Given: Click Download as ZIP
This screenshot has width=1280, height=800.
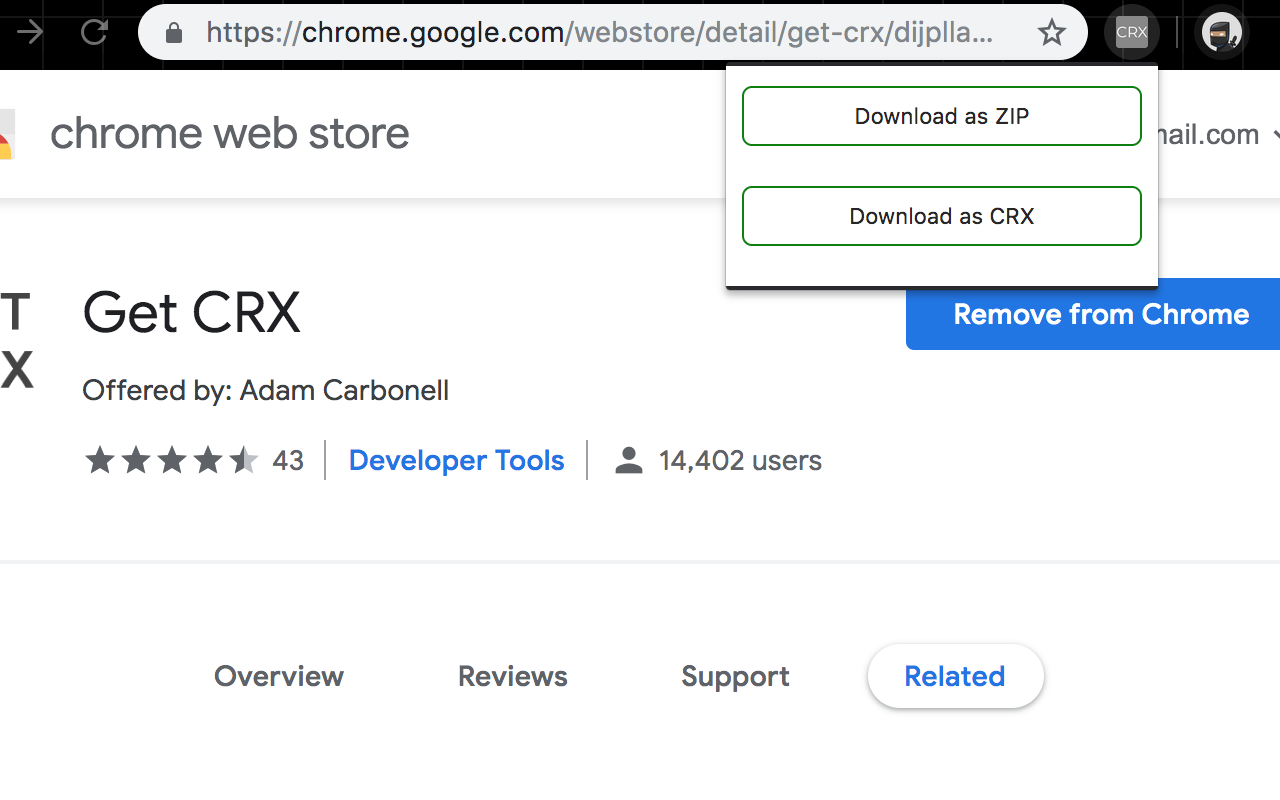Looking at the screenshot, I should (x=941, y=116).
